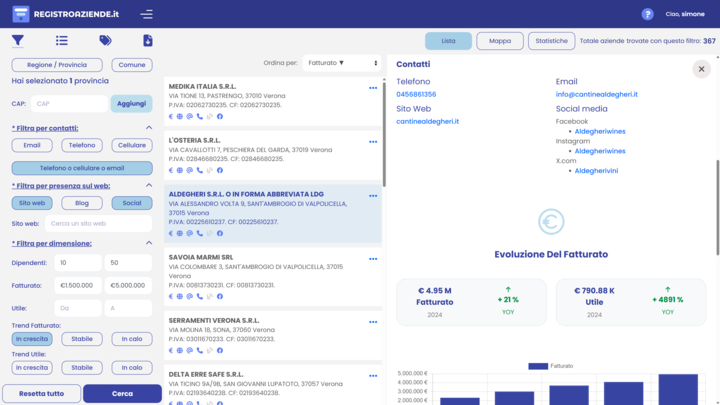
Task: Click the download file icon
Action: pos(148,41)
